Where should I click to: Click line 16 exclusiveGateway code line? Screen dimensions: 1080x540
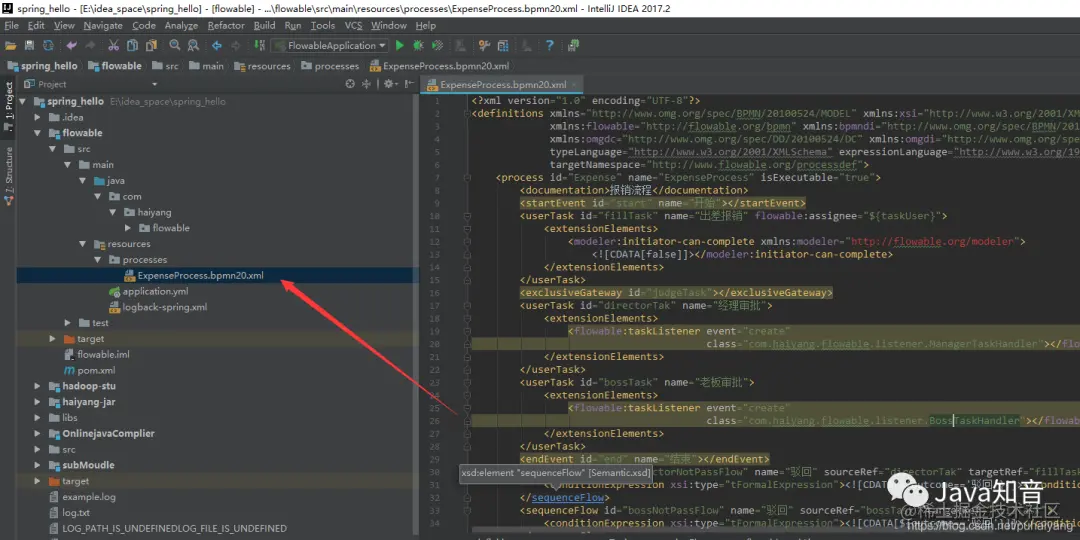pos(676,293)
